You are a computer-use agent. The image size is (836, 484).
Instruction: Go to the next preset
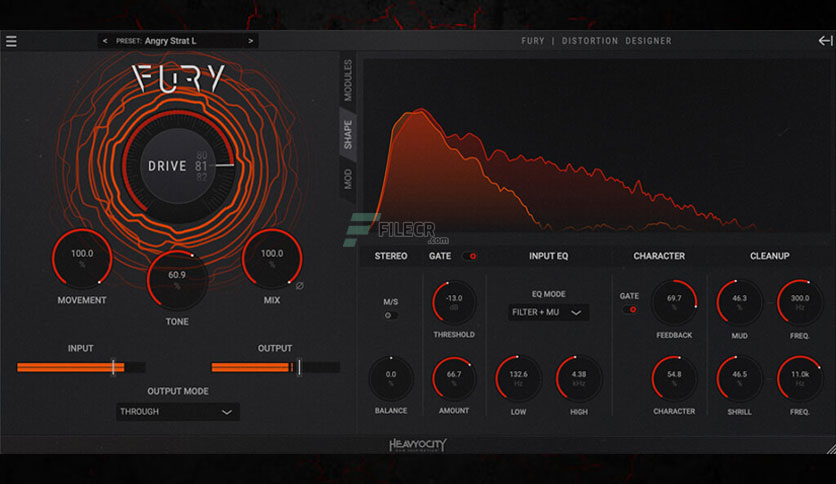click(251, 41)
